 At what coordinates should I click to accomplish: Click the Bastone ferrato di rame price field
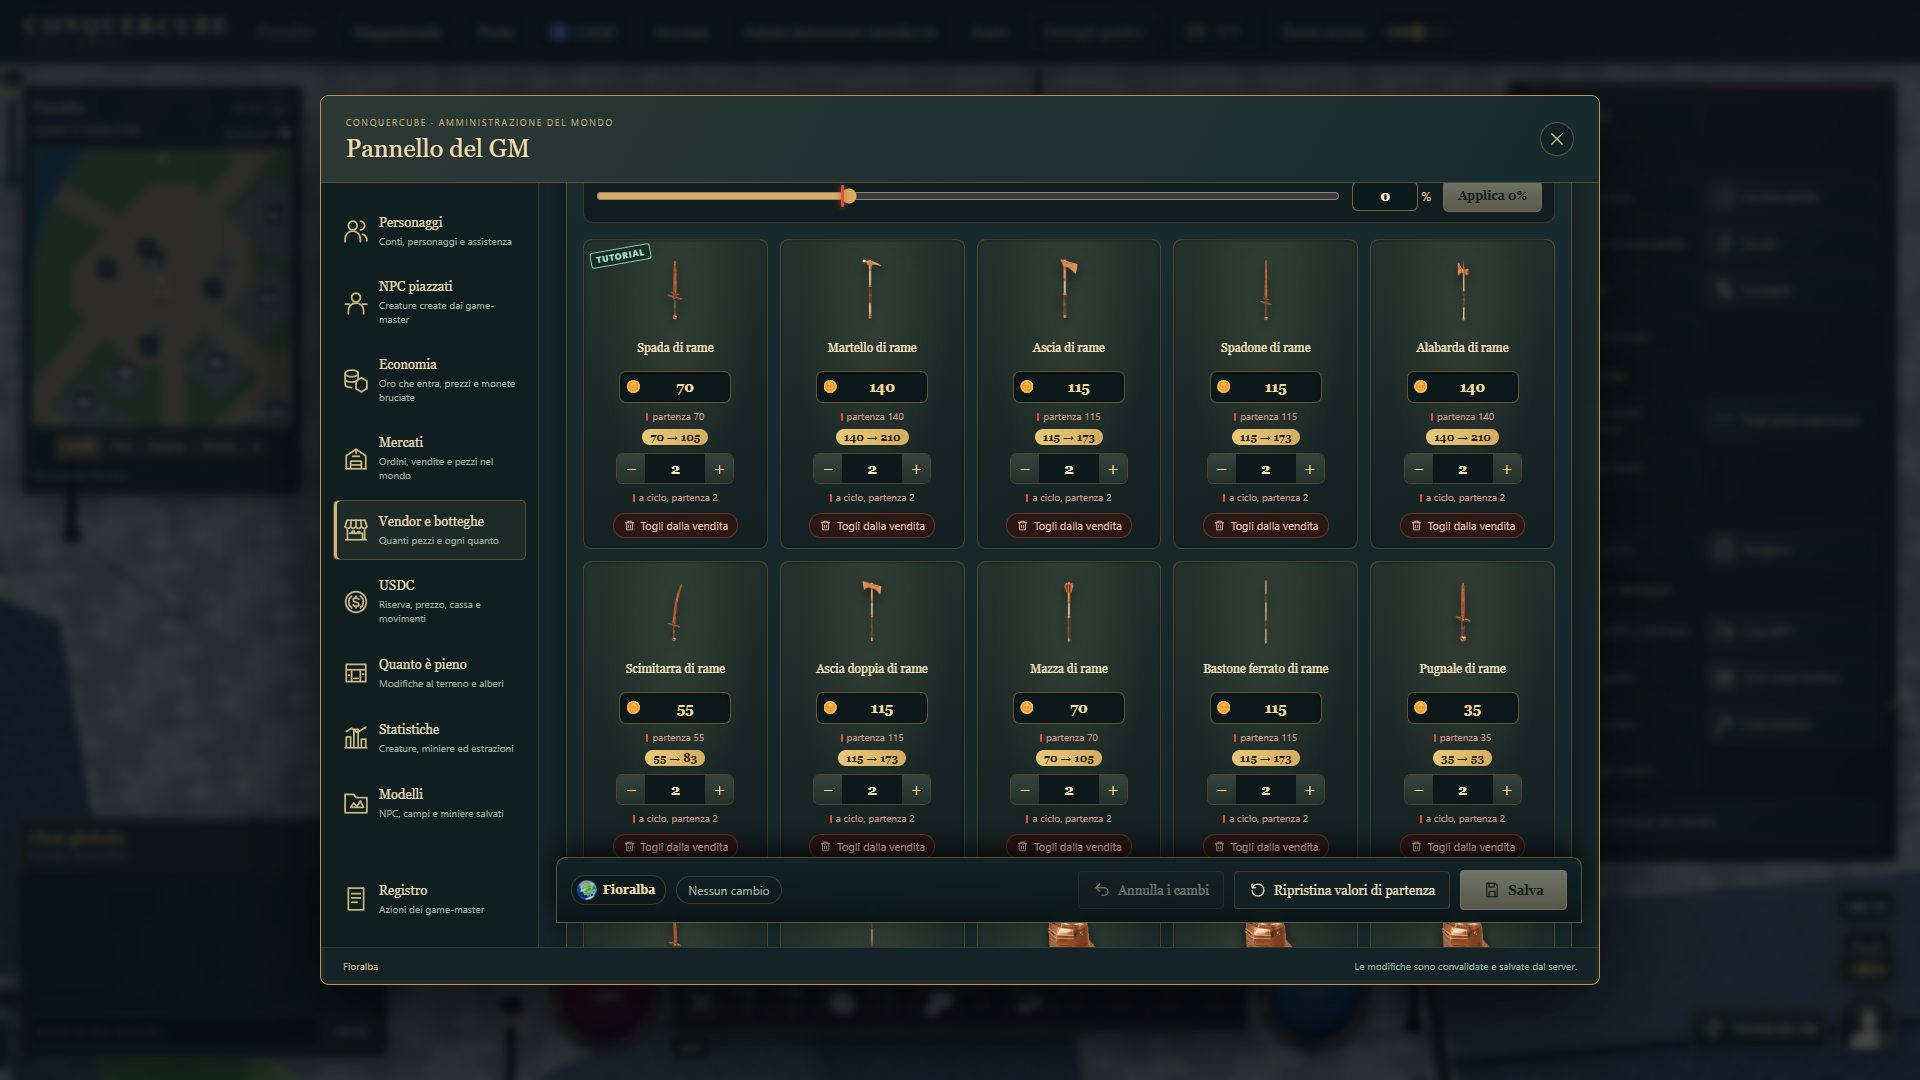(1265, 708)
